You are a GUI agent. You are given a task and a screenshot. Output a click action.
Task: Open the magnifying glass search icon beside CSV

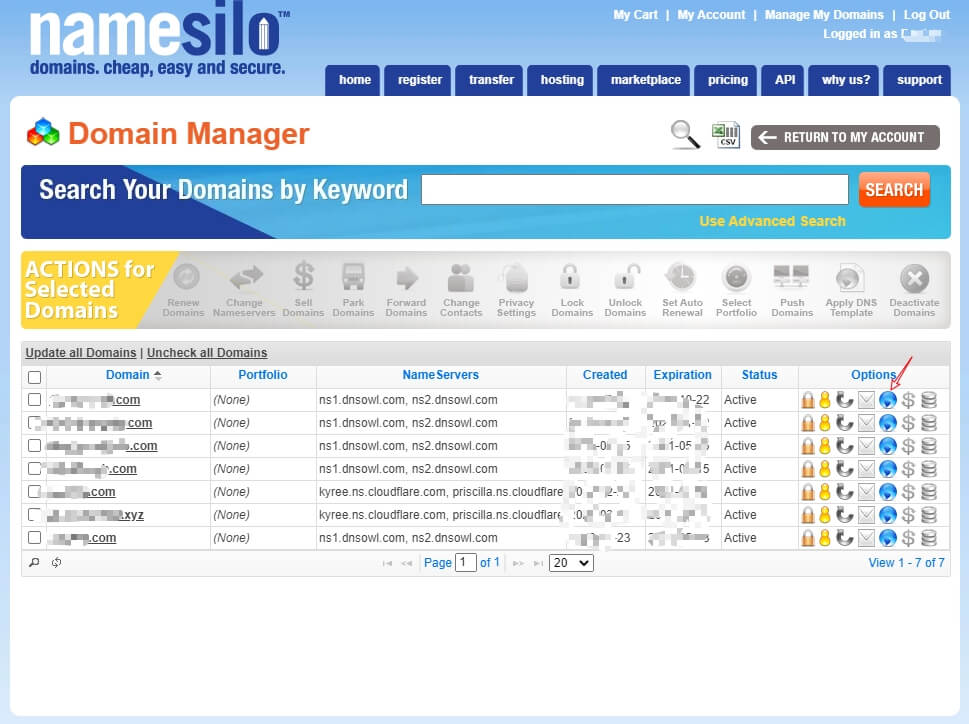click(x=685, y=134)
